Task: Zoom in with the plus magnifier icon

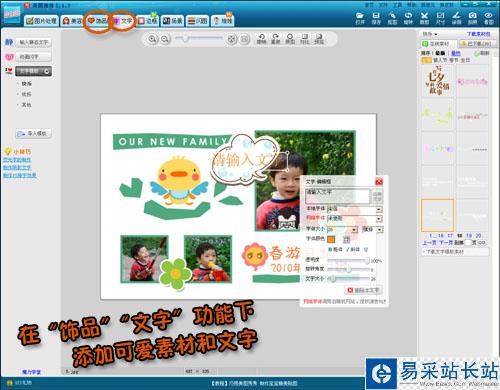Action: pyautogui.click(x=152, y=39)
